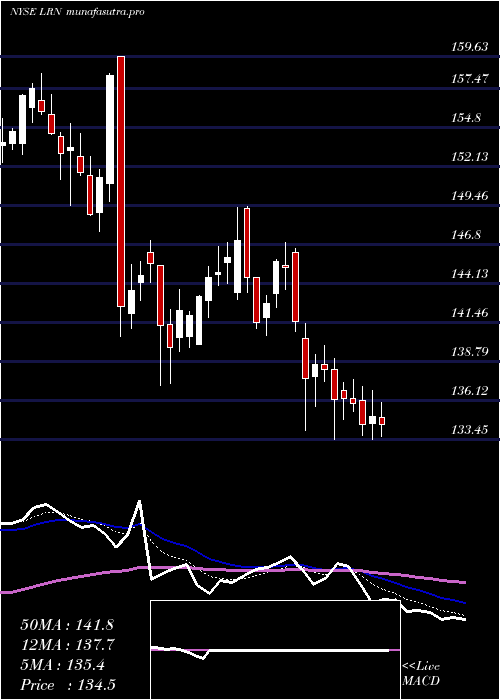Click the 'NYSE LRN munafasutra.pro' header text
This screenshot has height=700, width=500.
click(x=77, y=12)
